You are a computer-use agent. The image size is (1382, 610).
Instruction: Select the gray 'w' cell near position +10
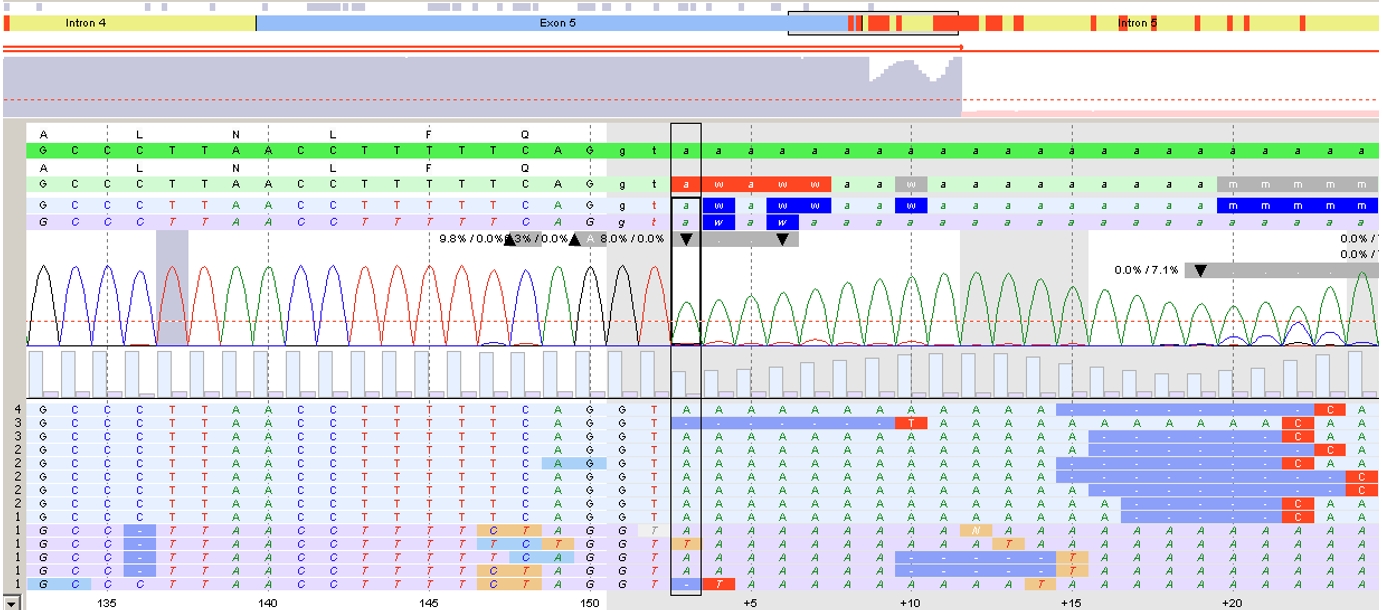tap(911, 184)
